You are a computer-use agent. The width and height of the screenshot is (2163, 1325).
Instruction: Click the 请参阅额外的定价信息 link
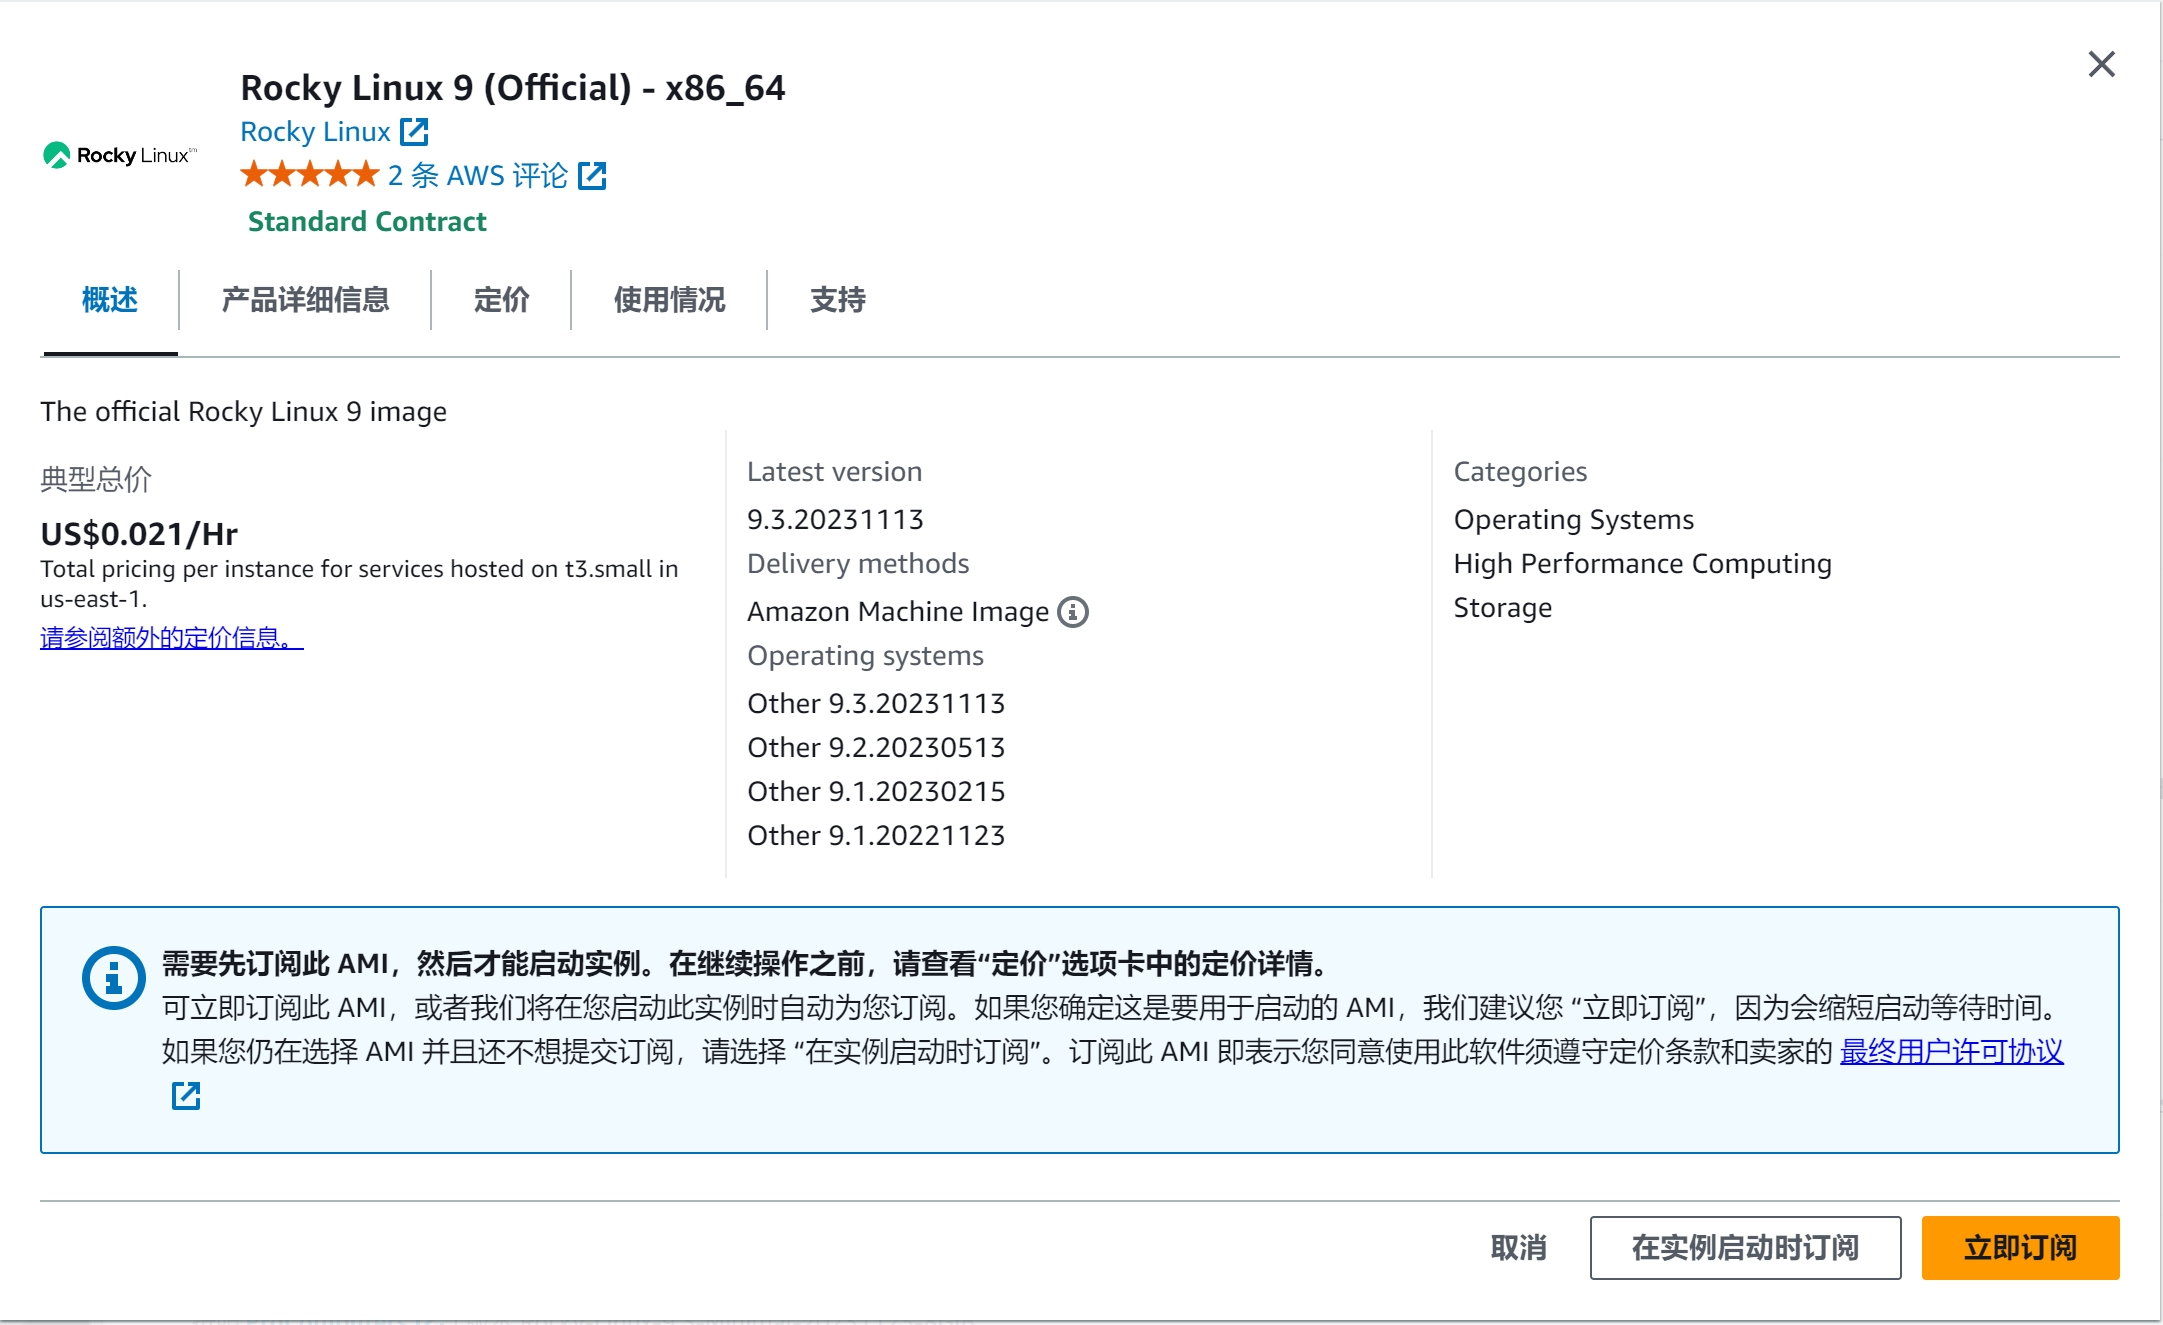pyautogui.click(x=171, y=638)
